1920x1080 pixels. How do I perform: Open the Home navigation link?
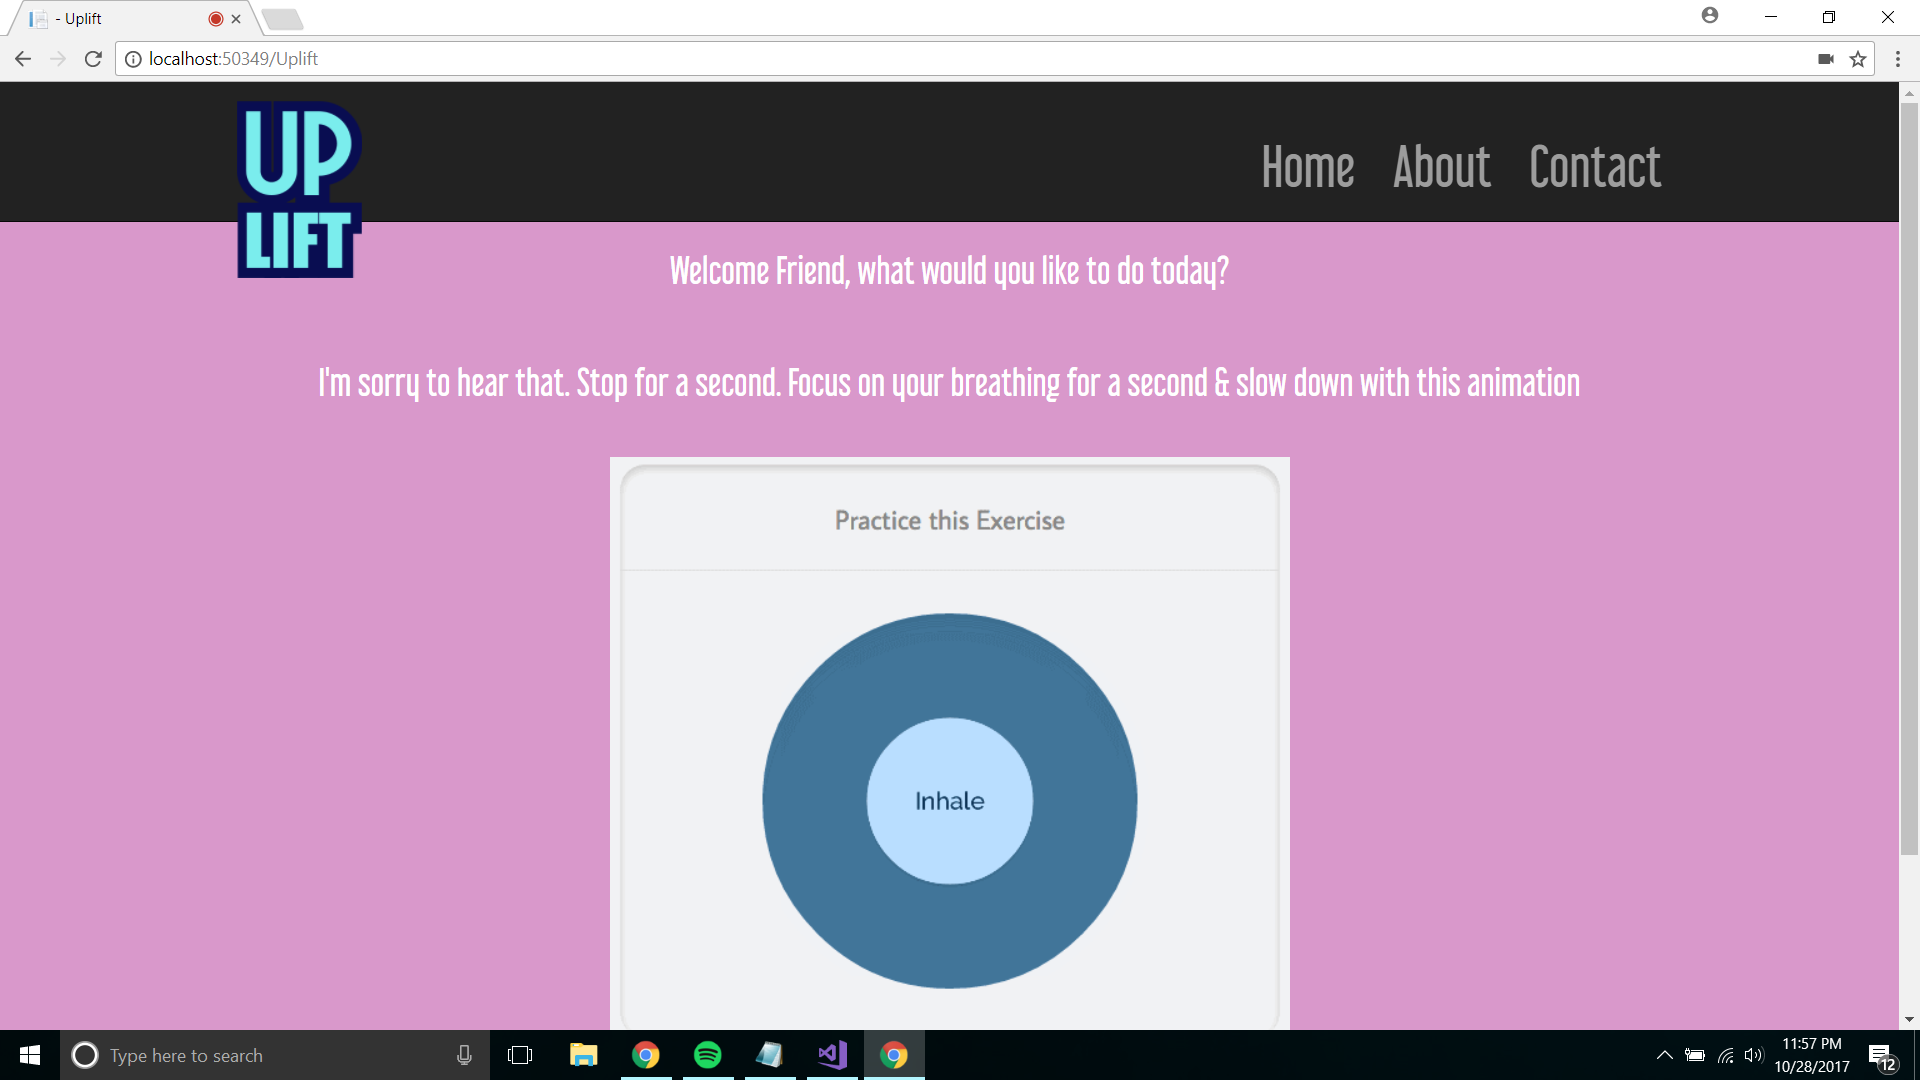(1307, 167)
